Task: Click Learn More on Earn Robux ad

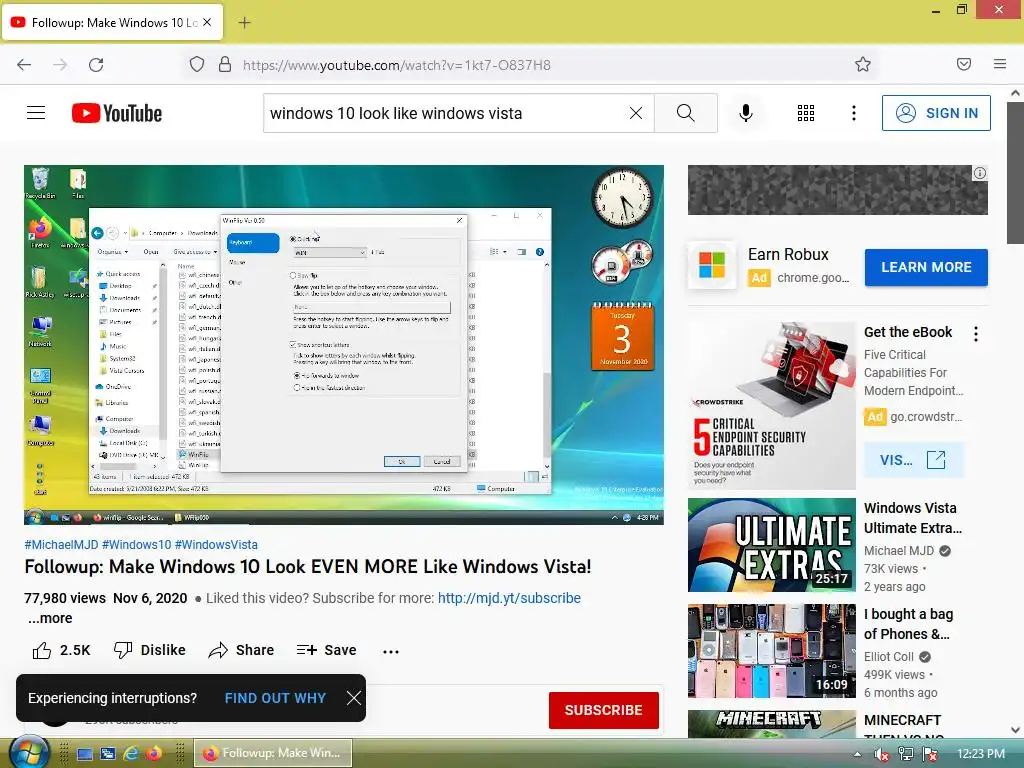Action: tap(926, 267)
